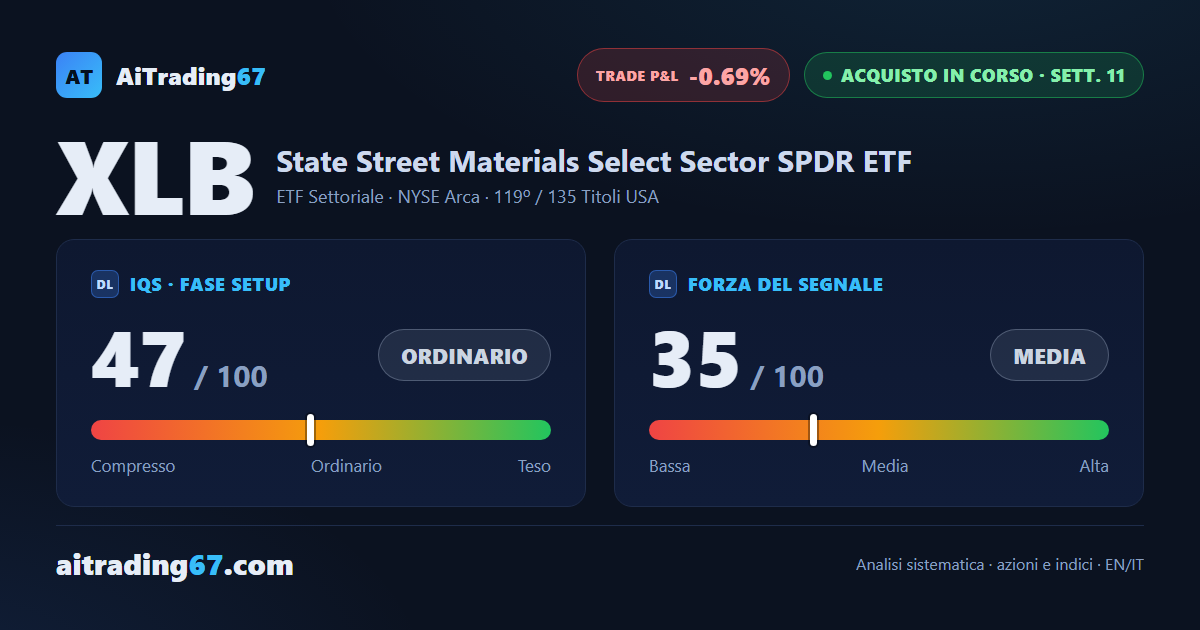This screenshot has height=630, width=1200.
Task: Click the Trade P&L -0.69% pill
Action: (683, 75)
